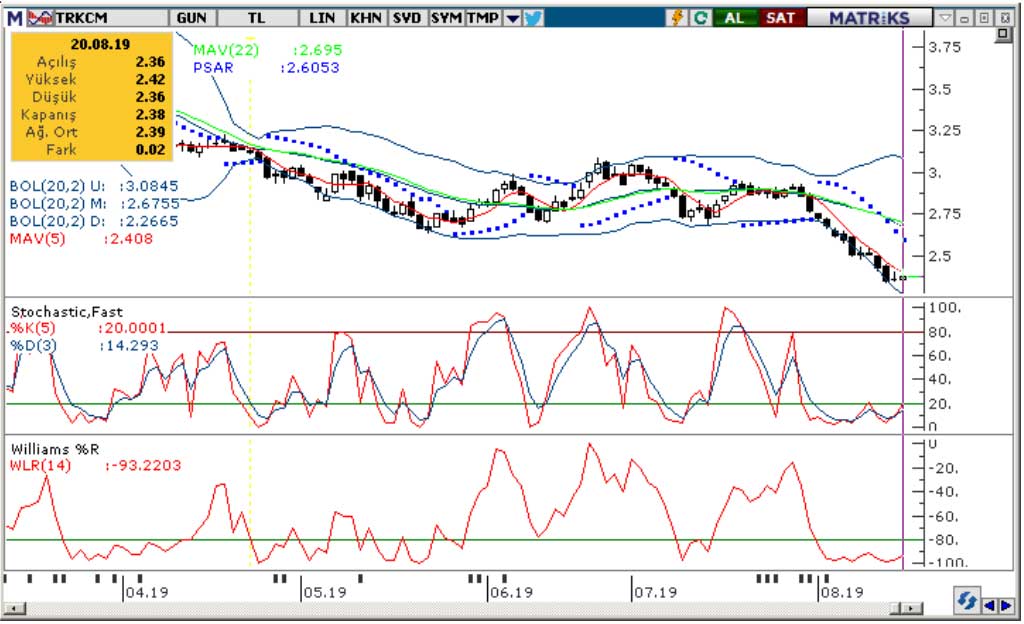
Task: Open the TMP template button
Action: click(x=483, y=18)
